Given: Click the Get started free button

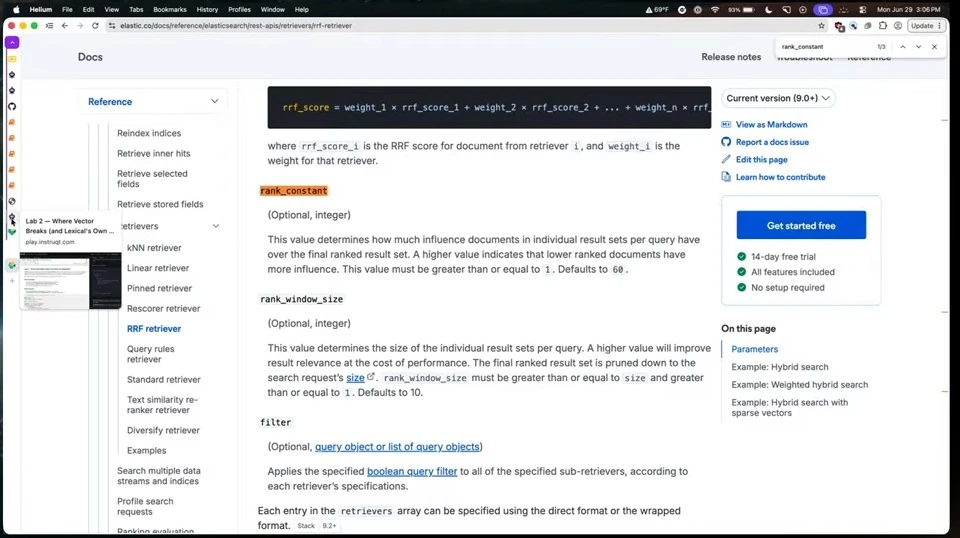Looking at the screenshot, I should 801,225.
